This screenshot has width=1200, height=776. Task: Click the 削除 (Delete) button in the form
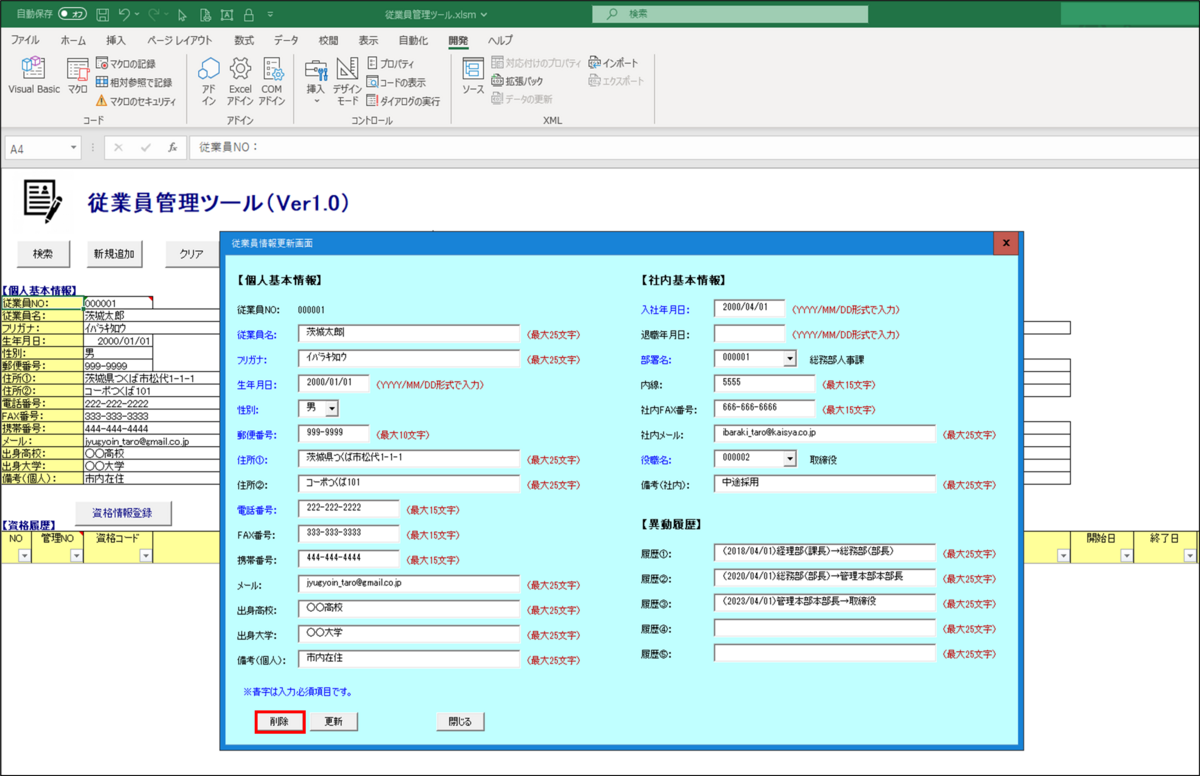click(280, 721)
